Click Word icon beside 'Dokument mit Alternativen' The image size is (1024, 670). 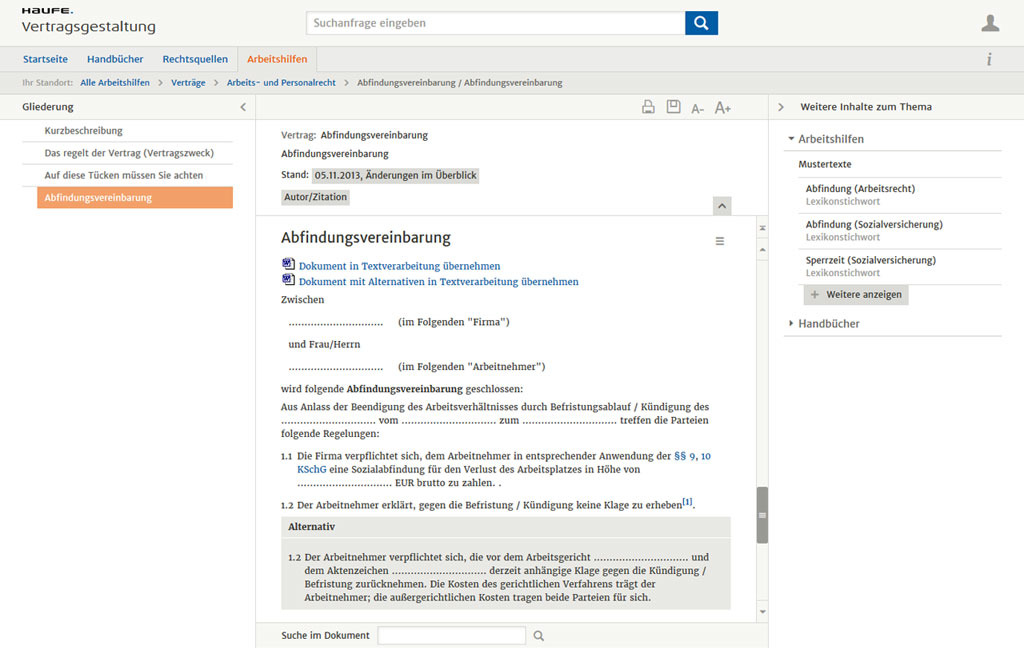tap(288, 279)
